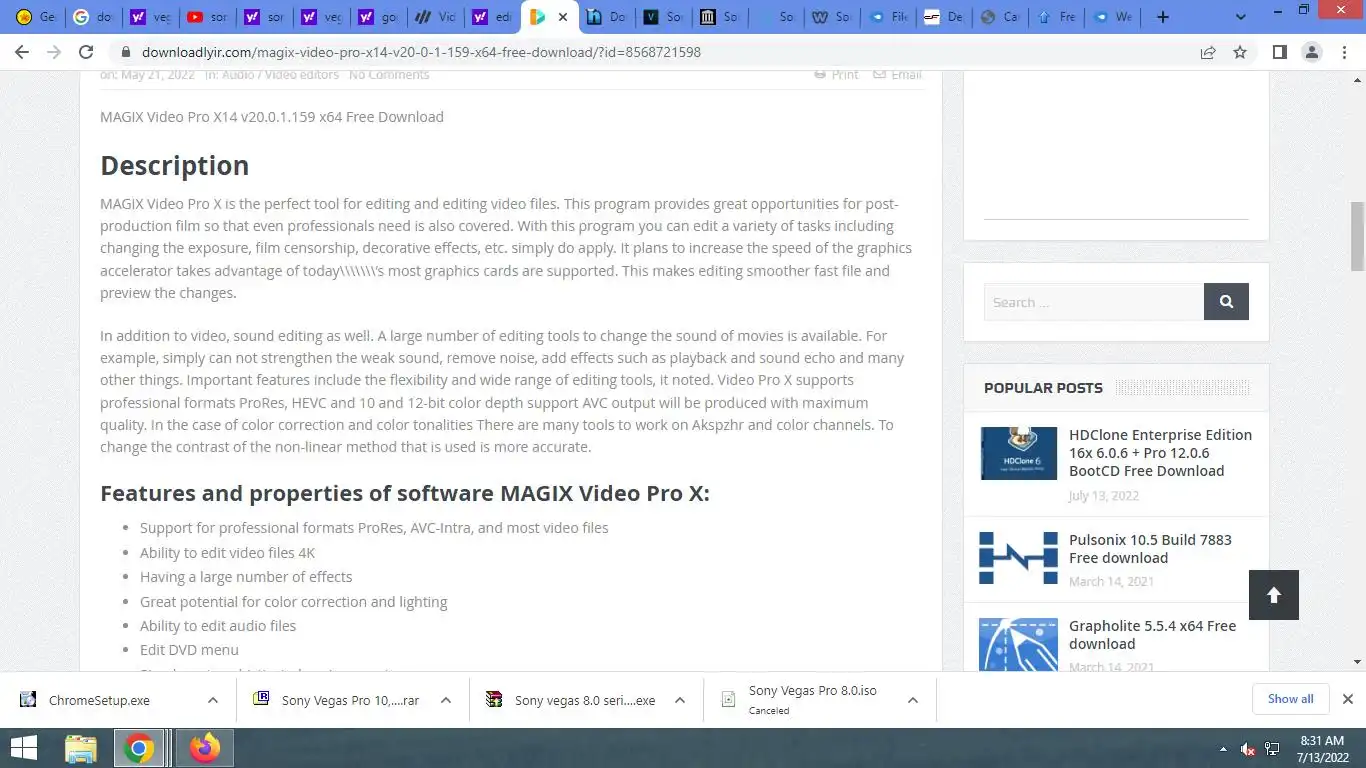
Task: Click the "Ability to edit video files 4K" bullet
Action: point(228,553)
